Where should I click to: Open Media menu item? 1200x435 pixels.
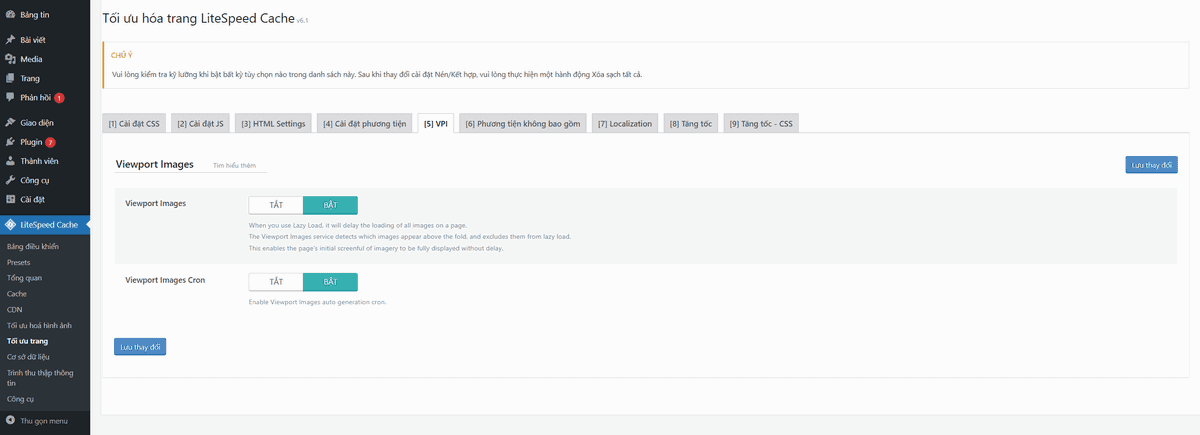pos(45,59)
